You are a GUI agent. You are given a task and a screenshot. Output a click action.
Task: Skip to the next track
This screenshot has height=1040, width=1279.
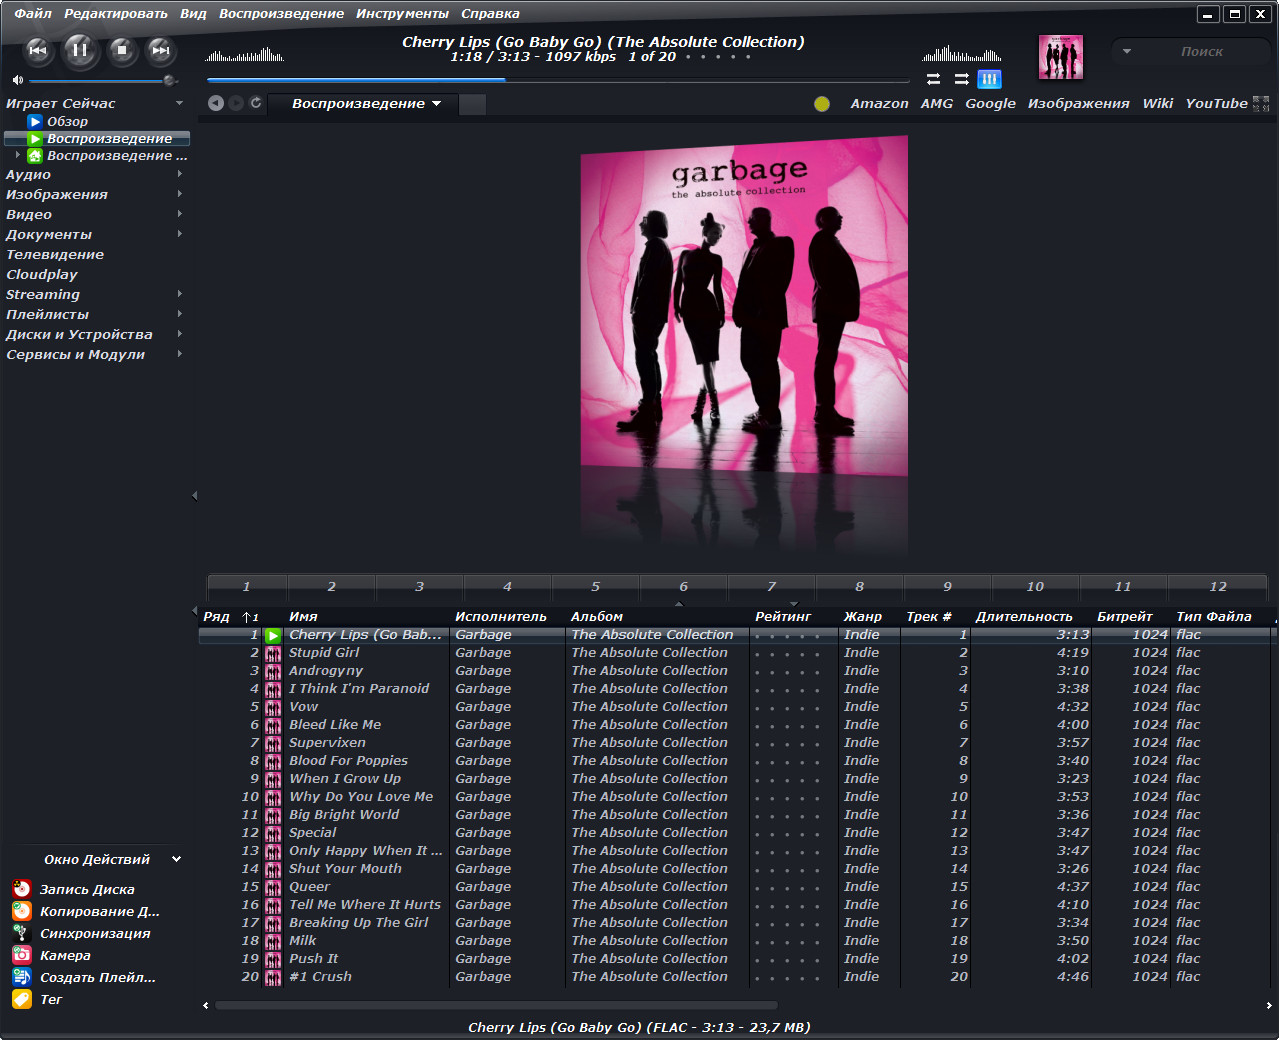tap(160, 50)
